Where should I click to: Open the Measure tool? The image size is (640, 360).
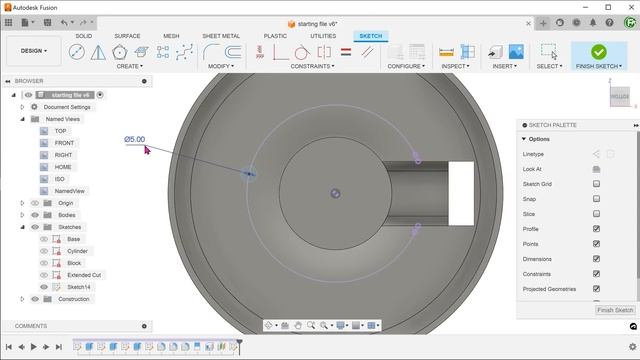tap(446, 52)
